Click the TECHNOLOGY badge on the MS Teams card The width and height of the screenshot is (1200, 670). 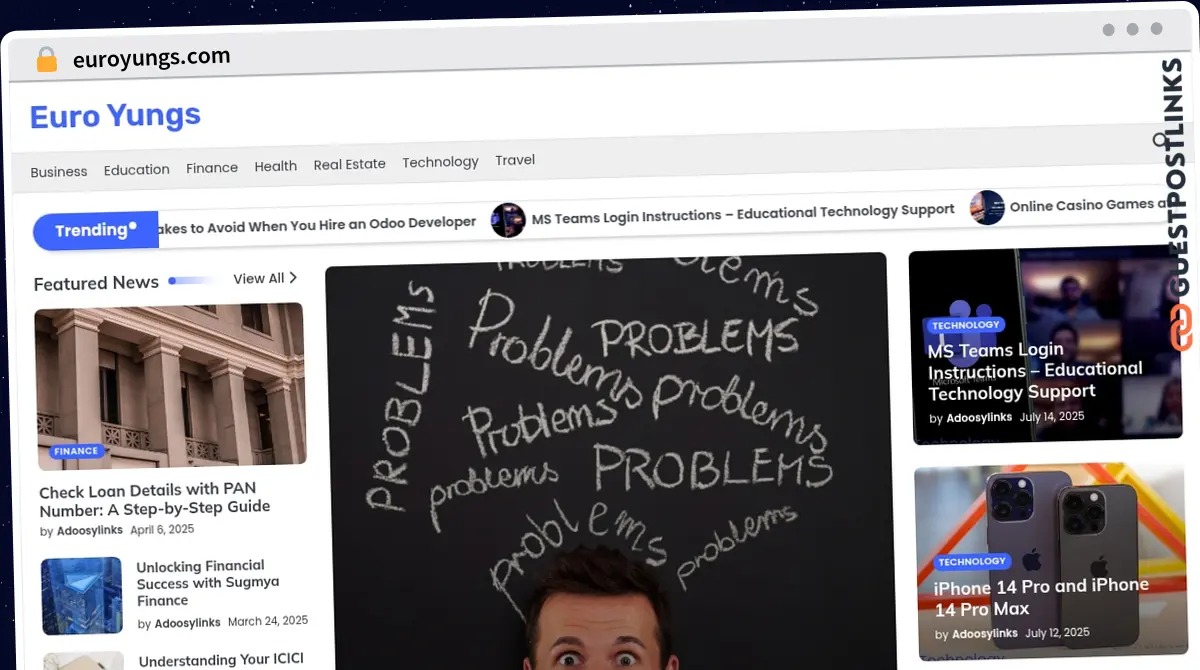pos(966,325)
